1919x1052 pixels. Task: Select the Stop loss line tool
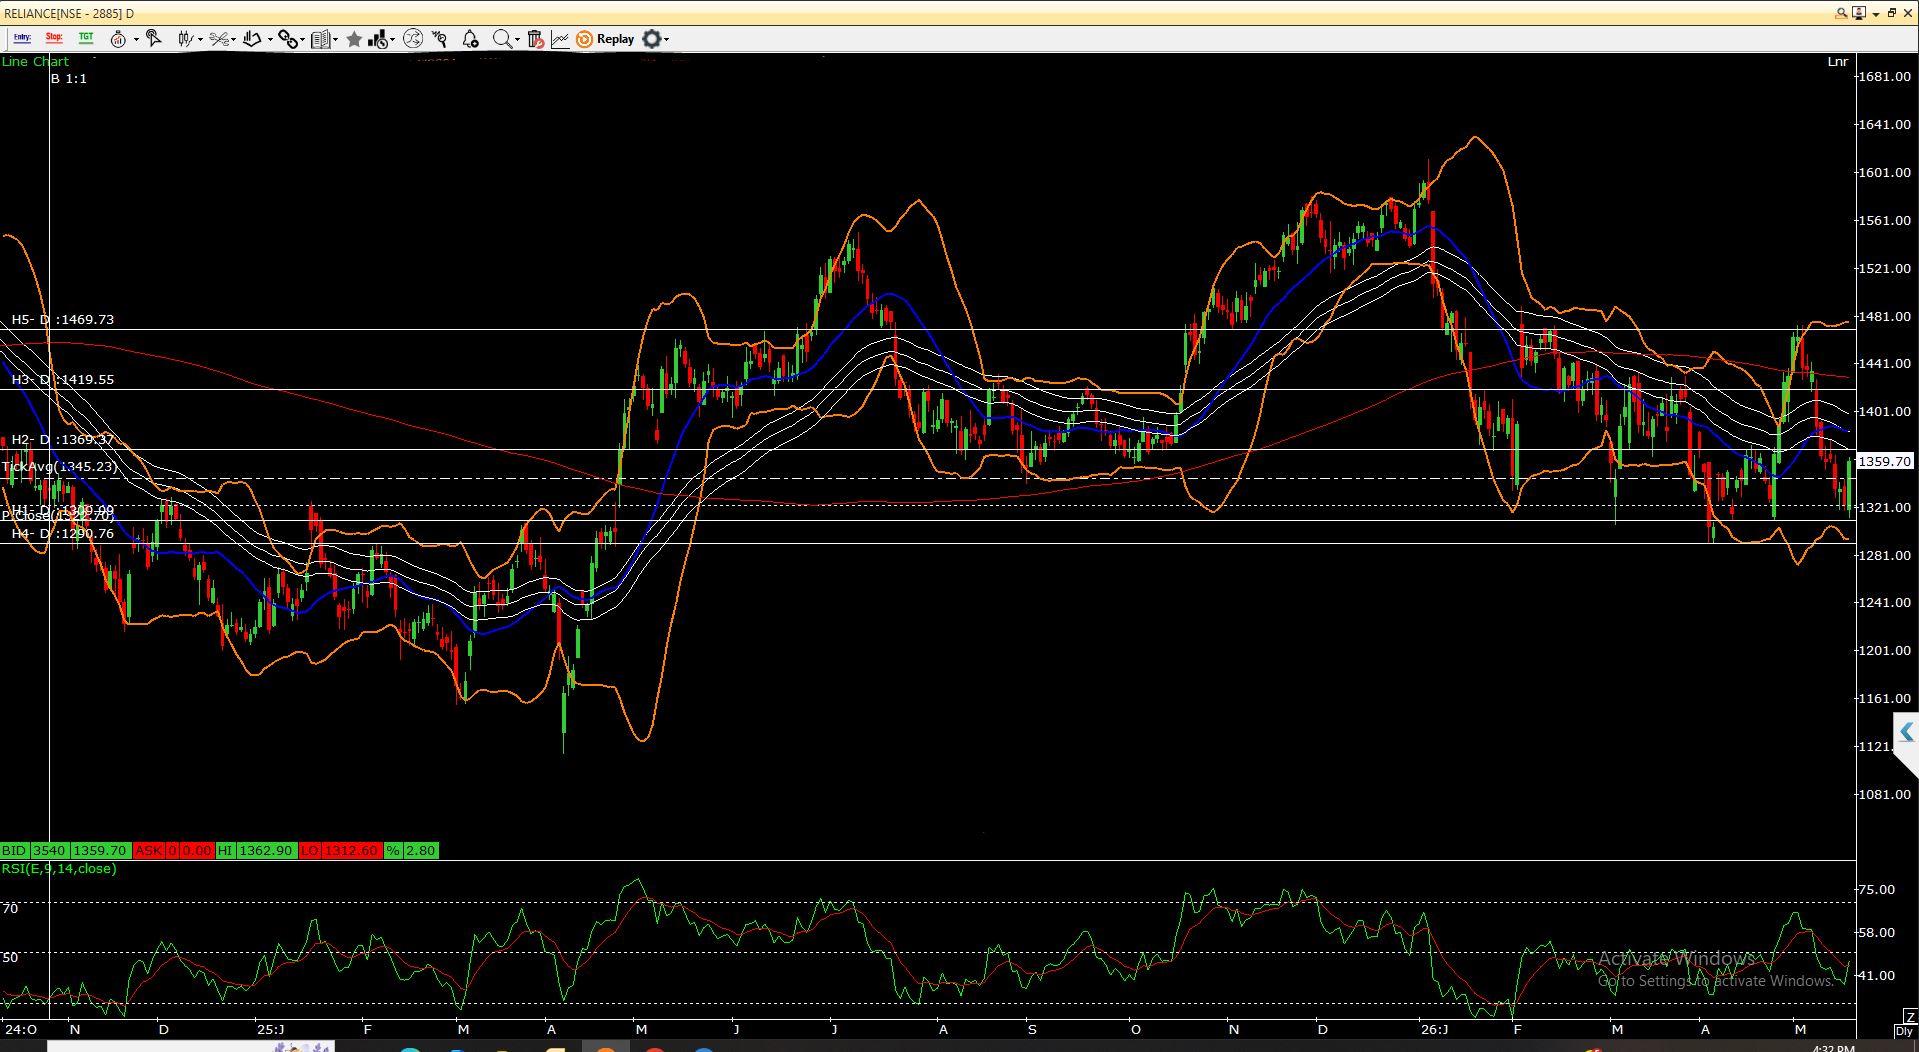click(54, 38)
